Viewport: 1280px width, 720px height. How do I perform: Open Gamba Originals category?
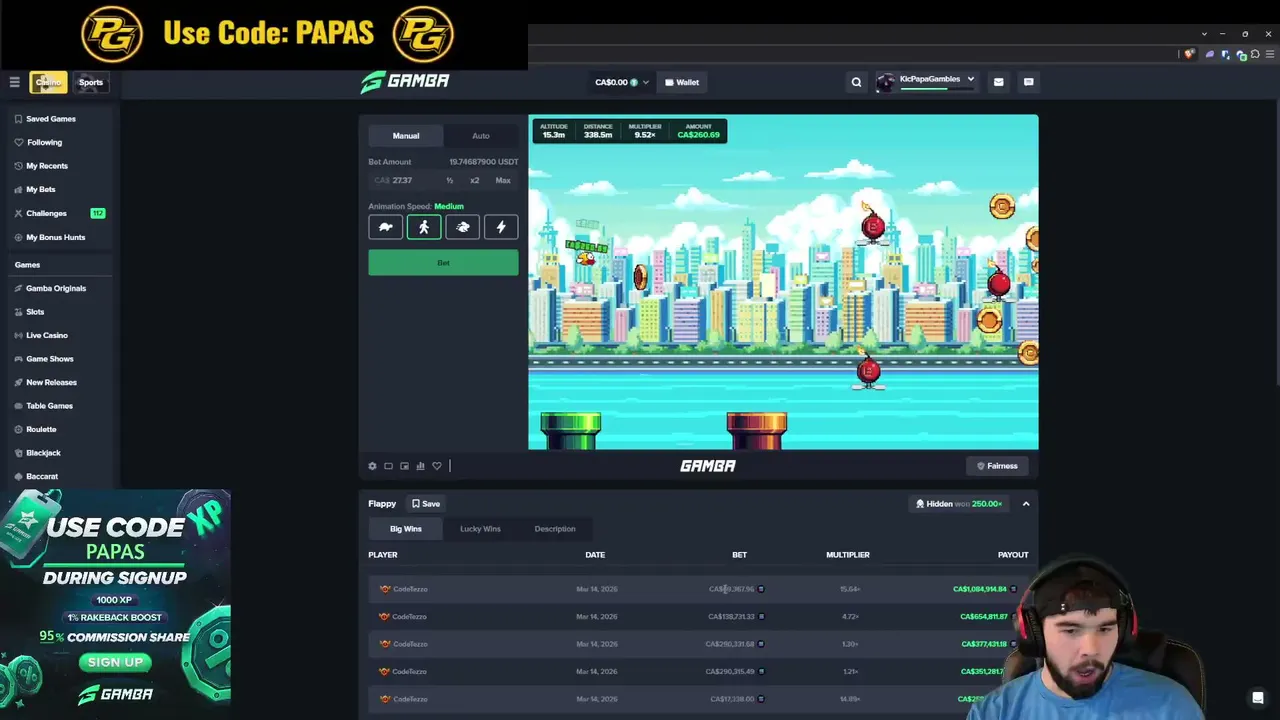point(56,288)
